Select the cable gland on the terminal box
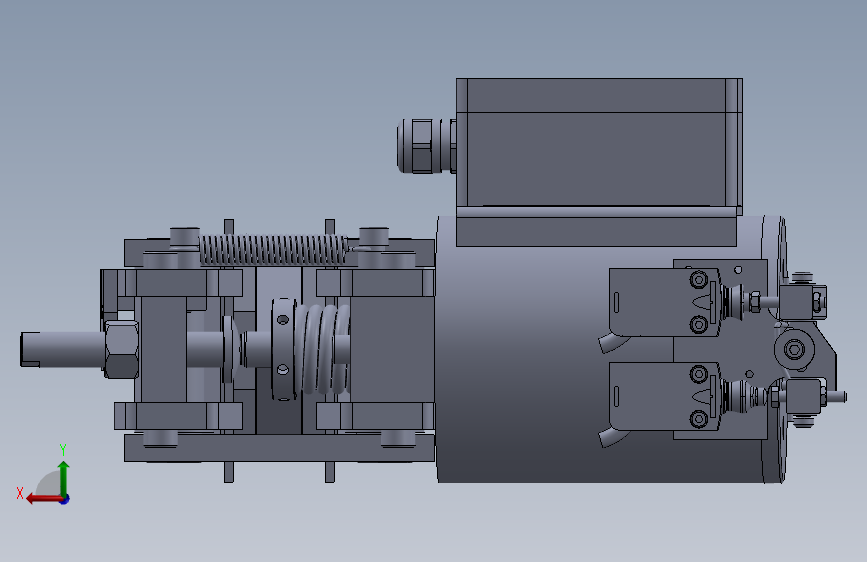 click(x=426, y=146)
